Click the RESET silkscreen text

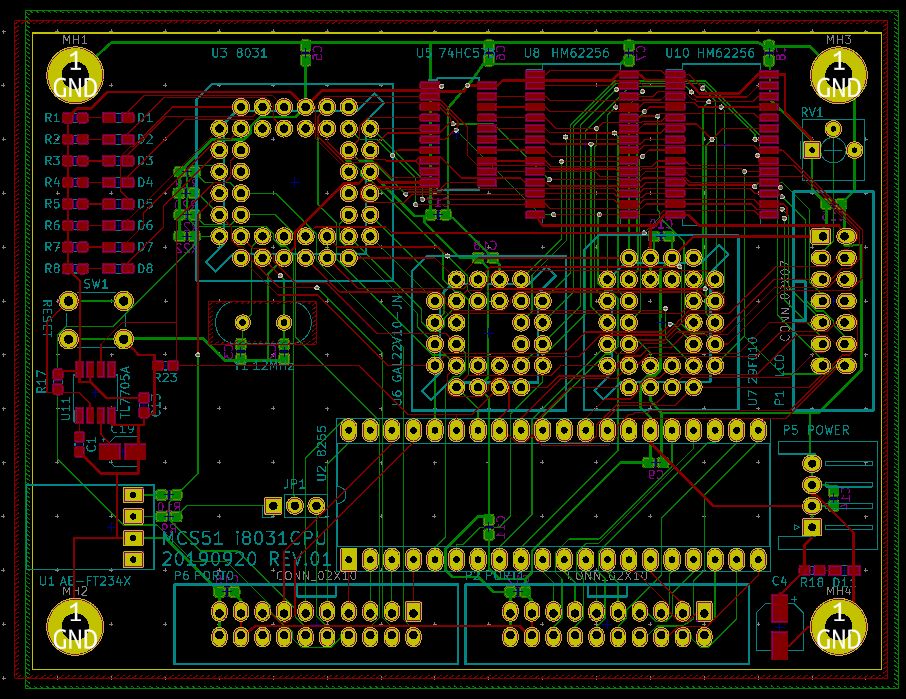47,318
